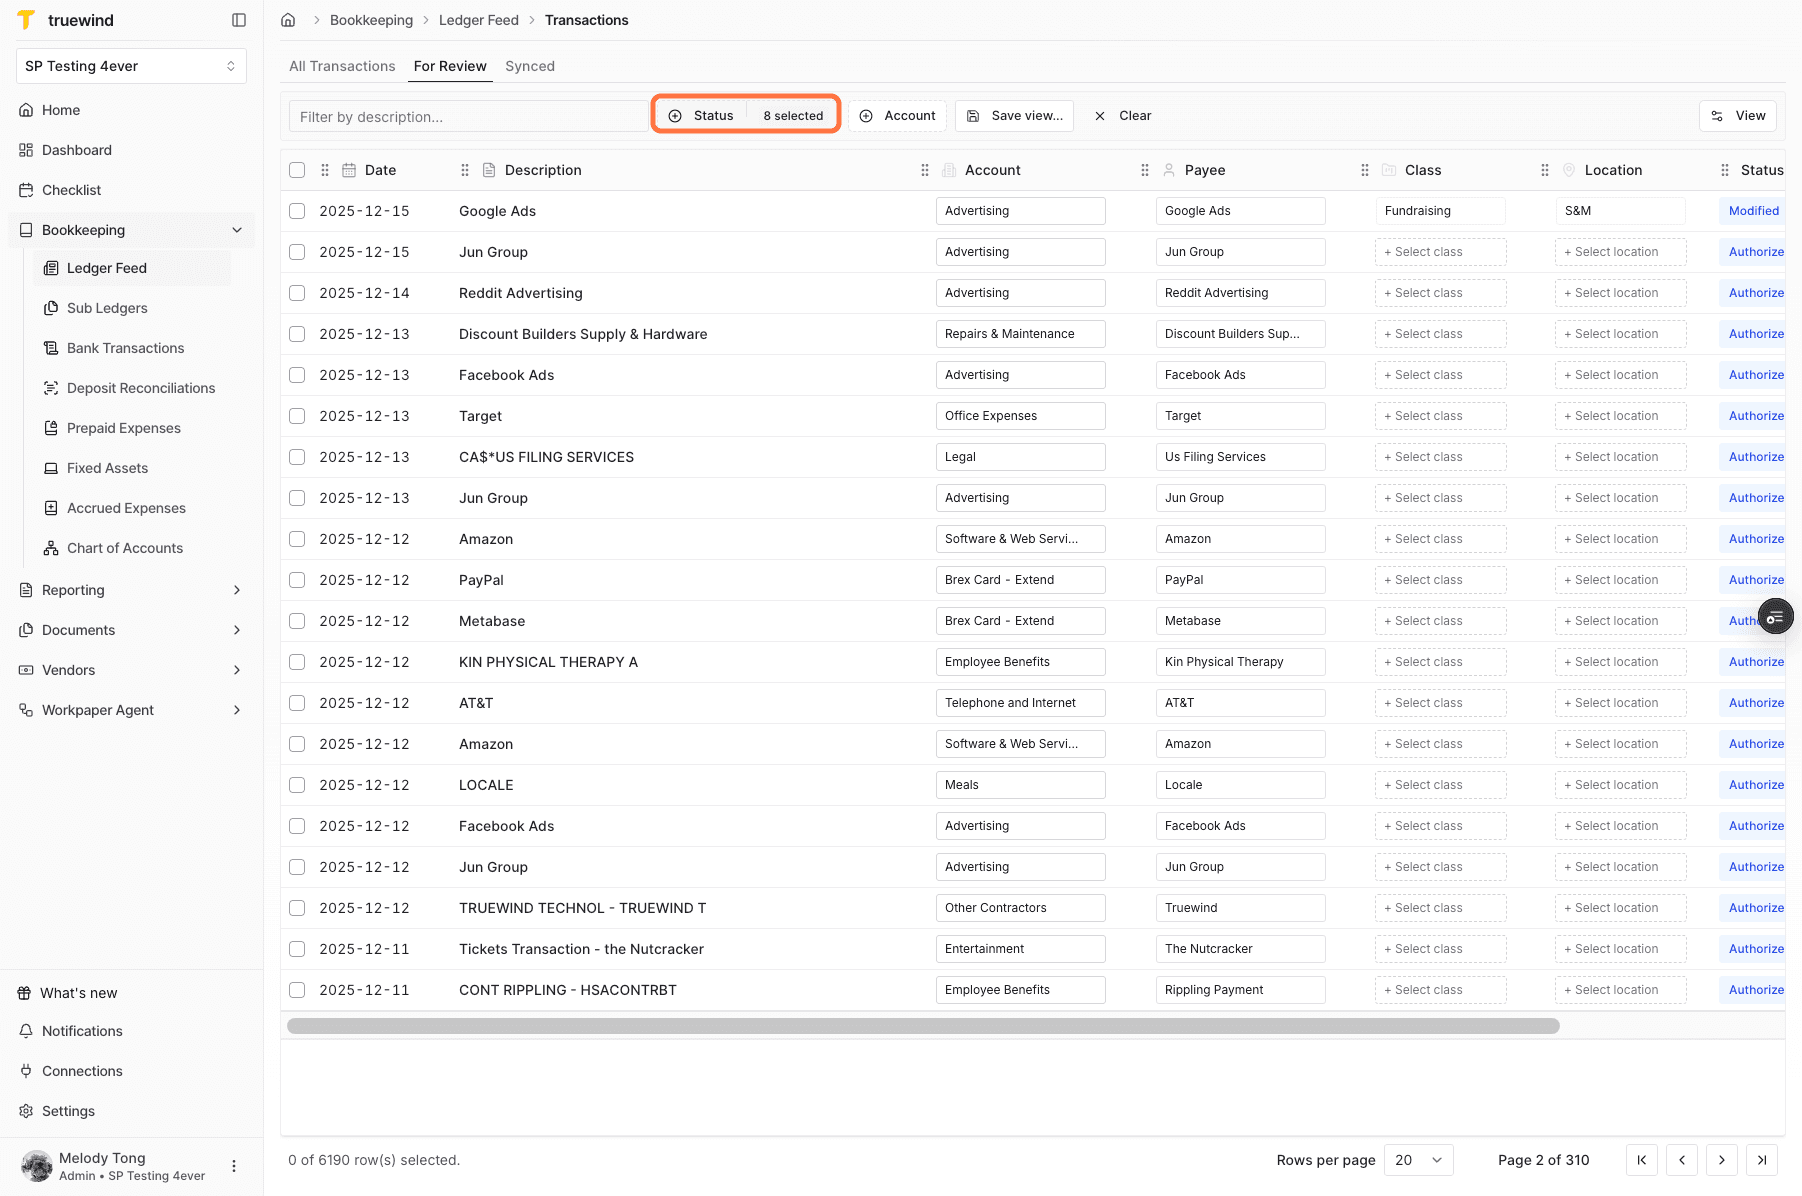Expand the Vendors section
The height and width of the screenshot is (1196, 1802).
click(x=131, y=670)
